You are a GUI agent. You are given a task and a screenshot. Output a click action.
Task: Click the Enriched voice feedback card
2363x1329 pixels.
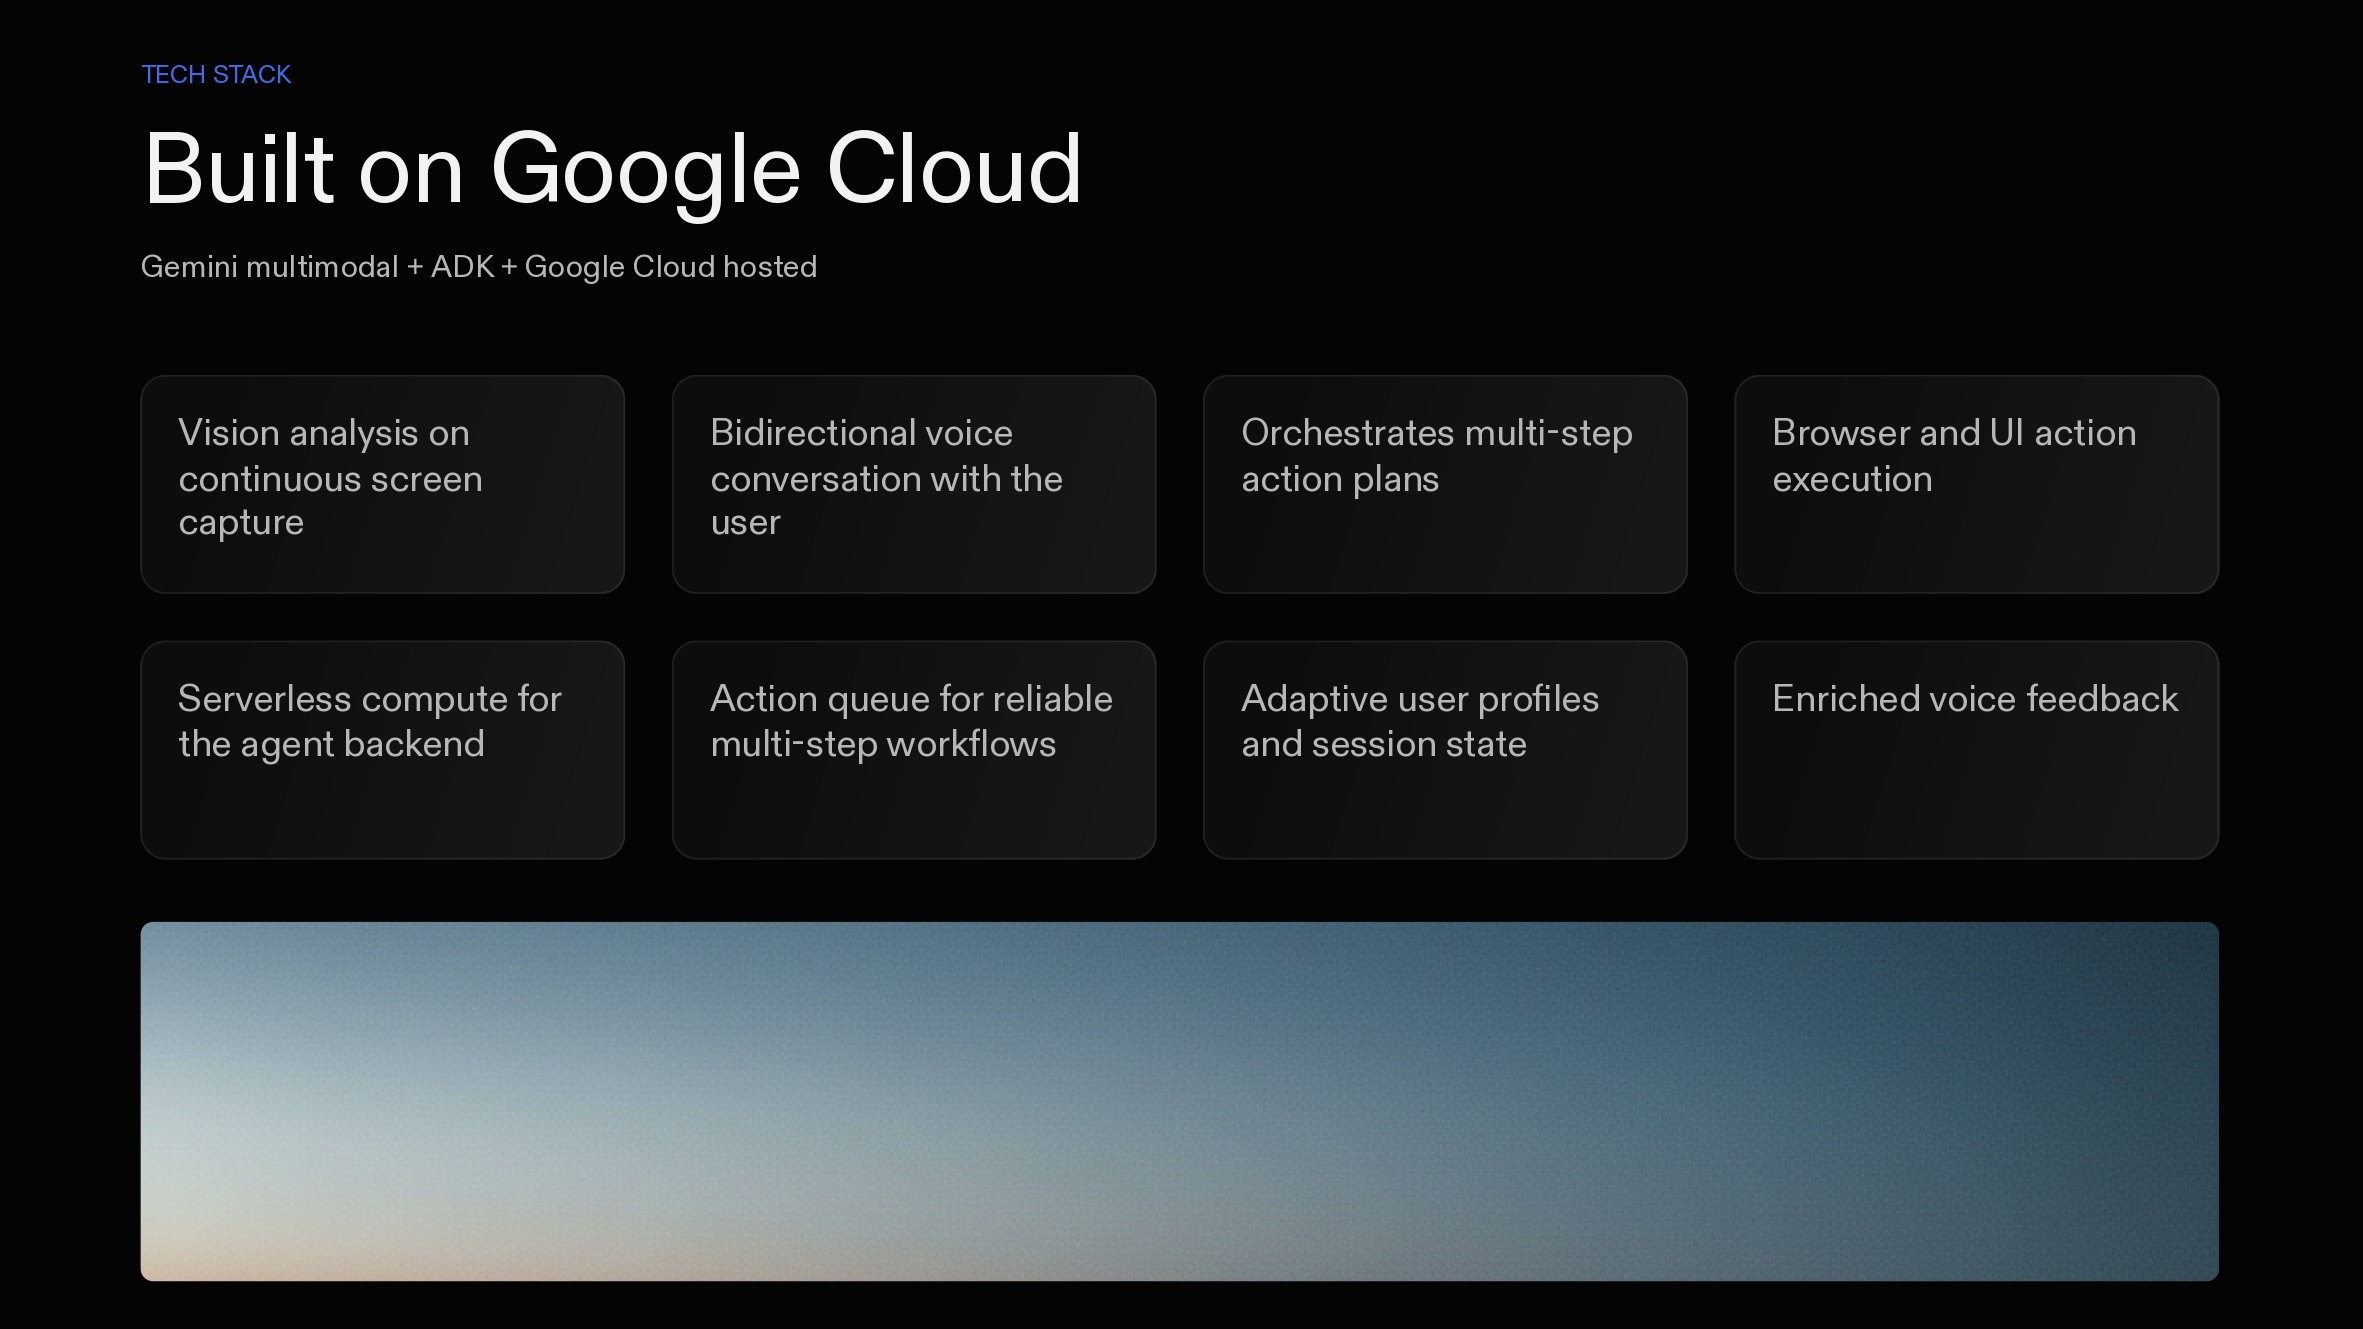pos(1976,750)
